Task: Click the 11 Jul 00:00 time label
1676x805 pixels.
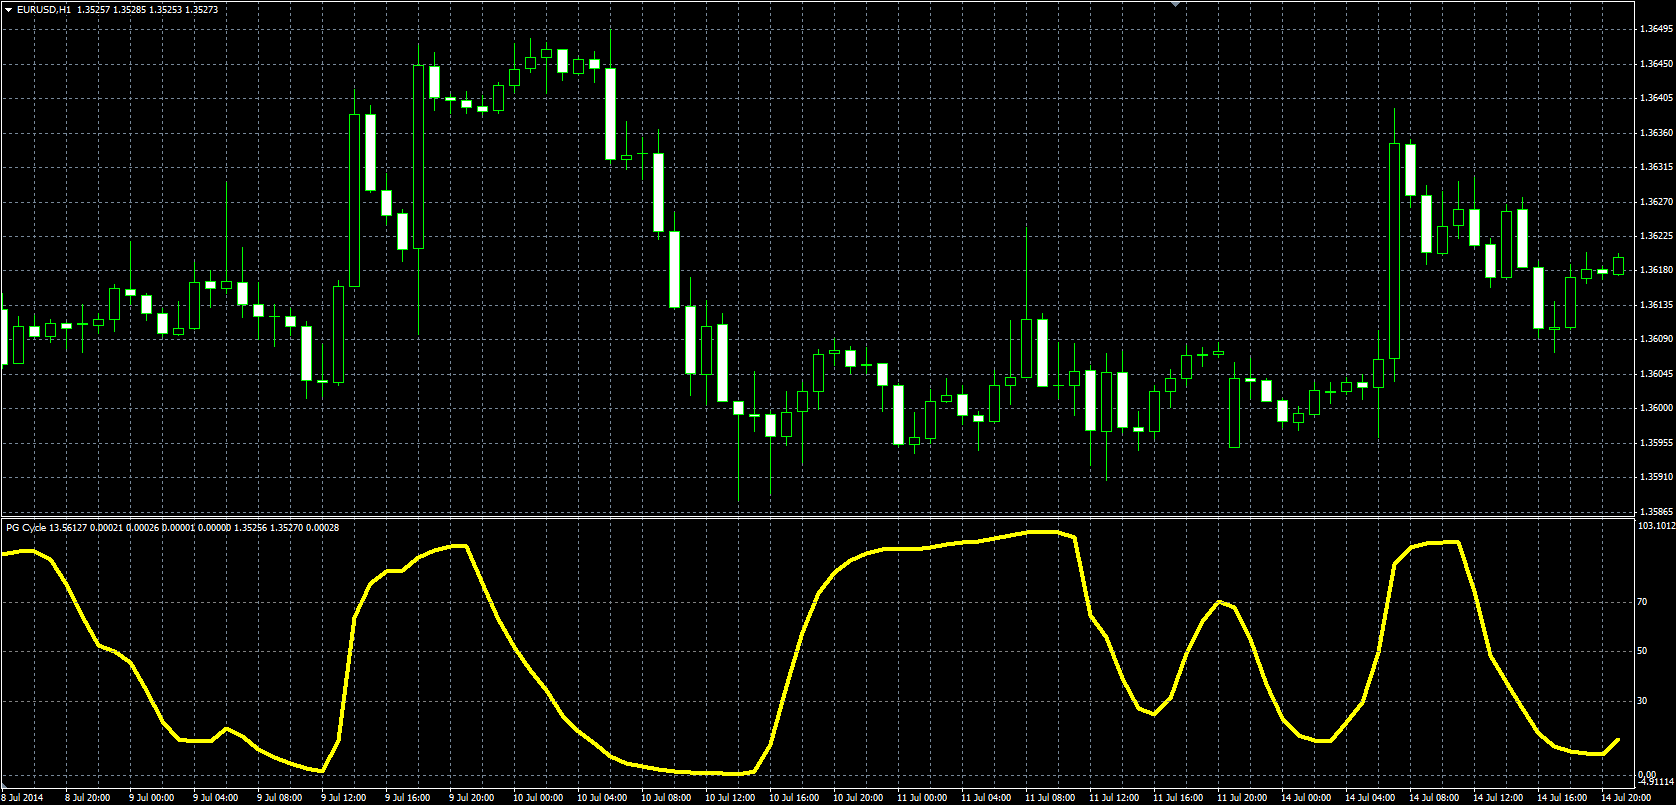Action: 922,798
